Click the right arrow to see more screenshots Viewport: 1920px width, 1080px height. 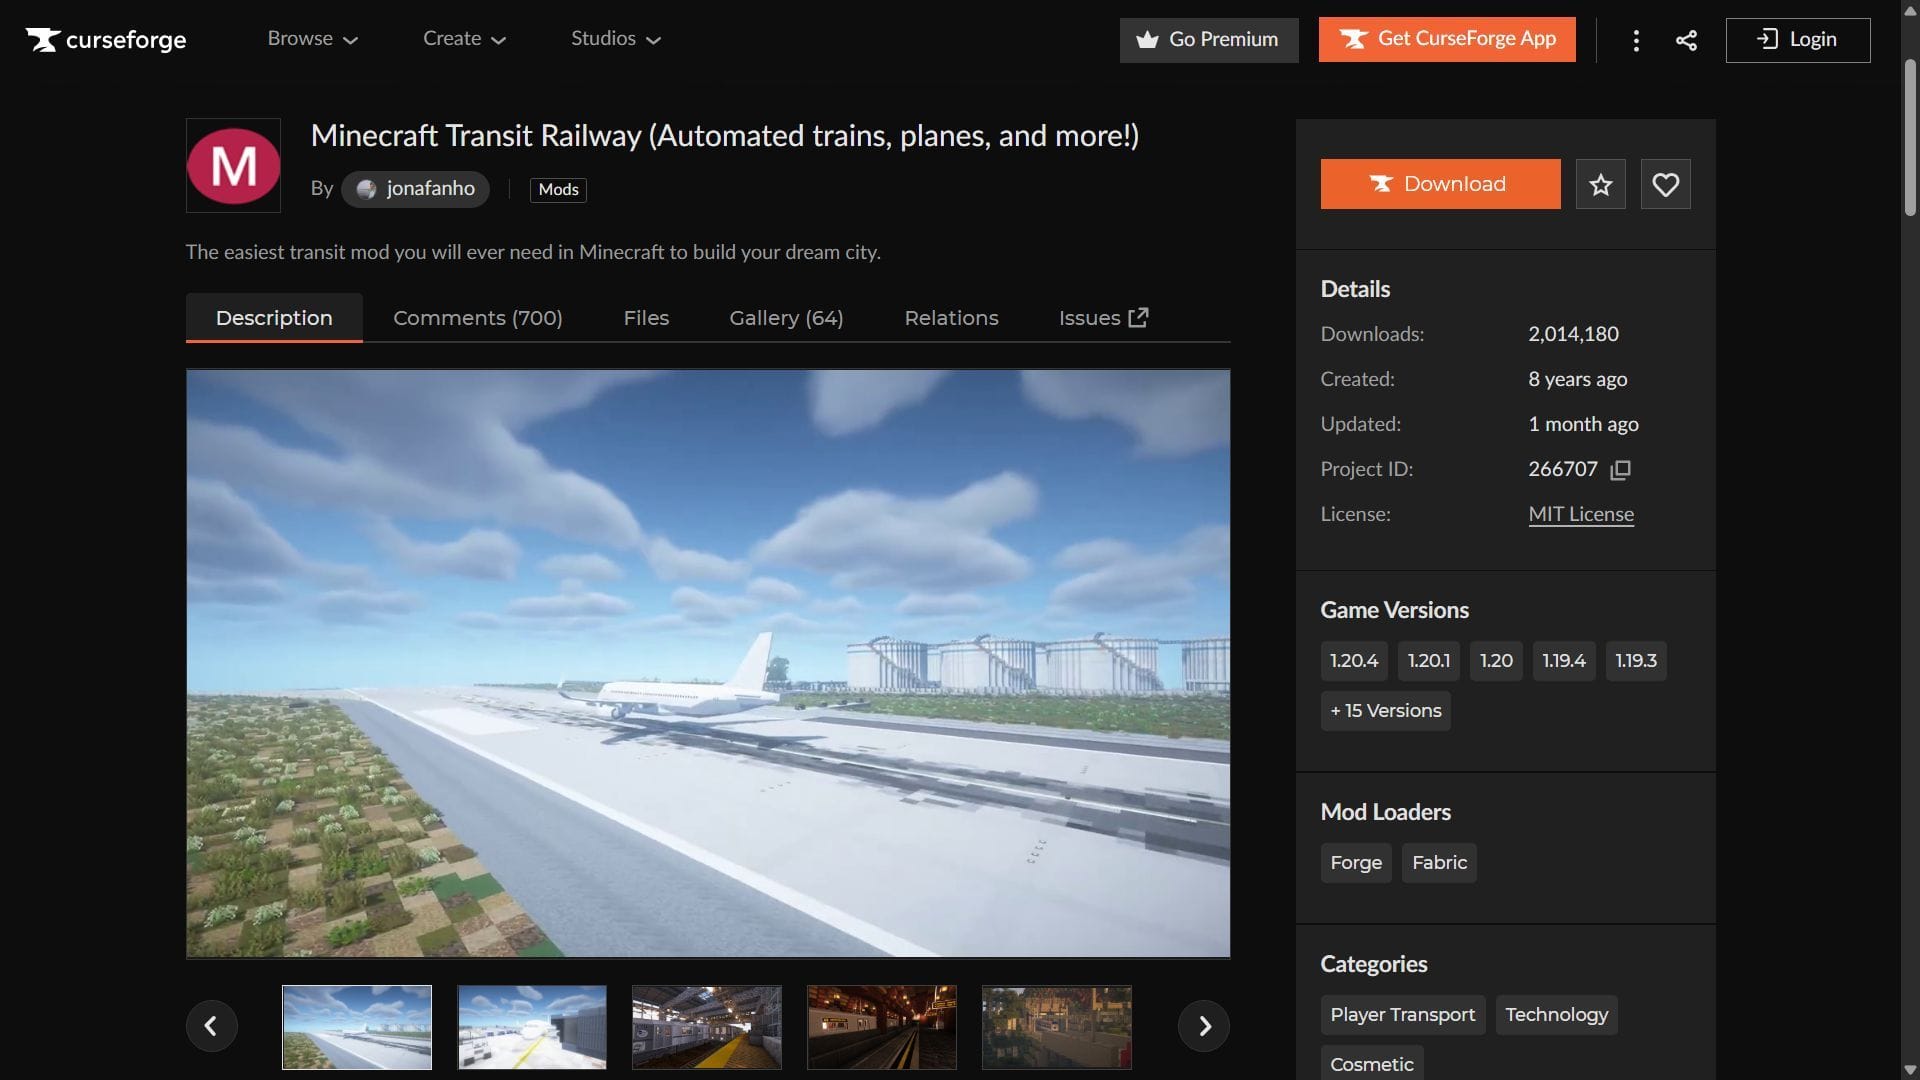(1203, 1026)
